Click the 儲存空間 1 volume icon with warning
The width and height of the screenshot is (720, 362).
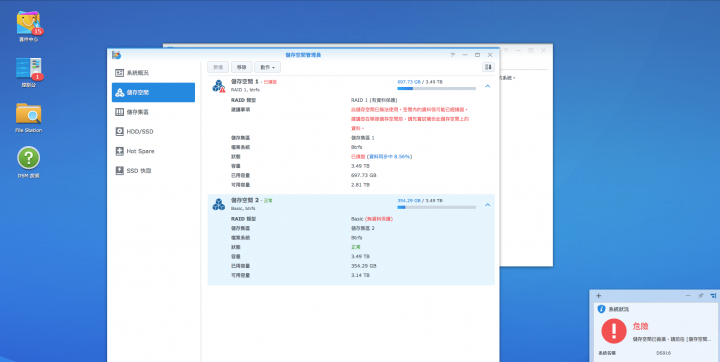pyautogui.click(x=219, y=86)
